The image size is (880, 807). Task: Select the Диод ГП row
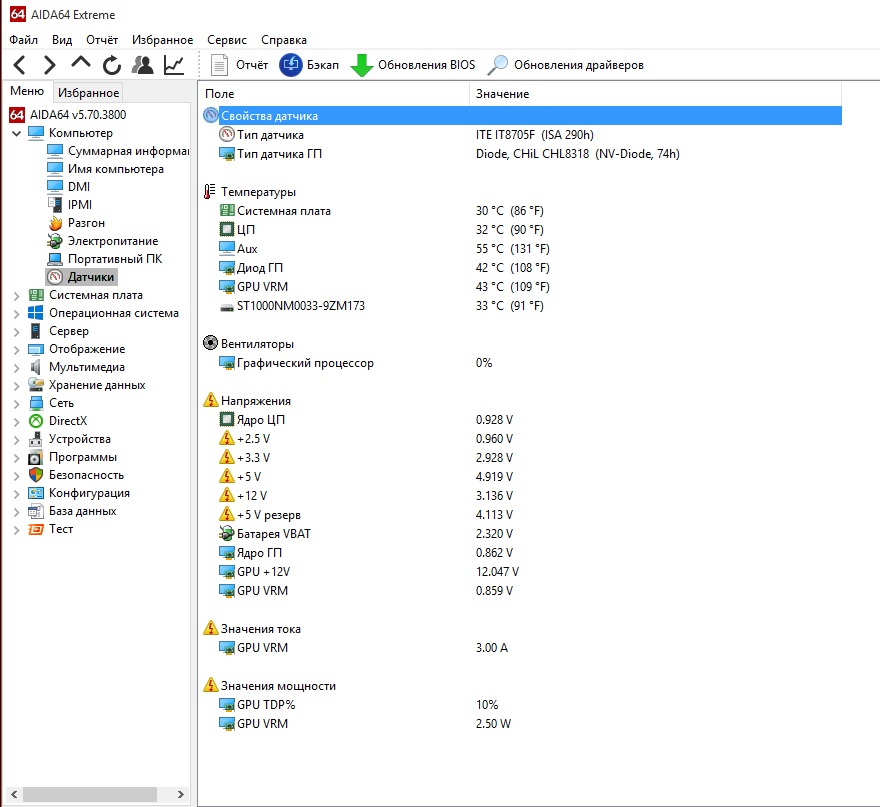coord(522,268)
